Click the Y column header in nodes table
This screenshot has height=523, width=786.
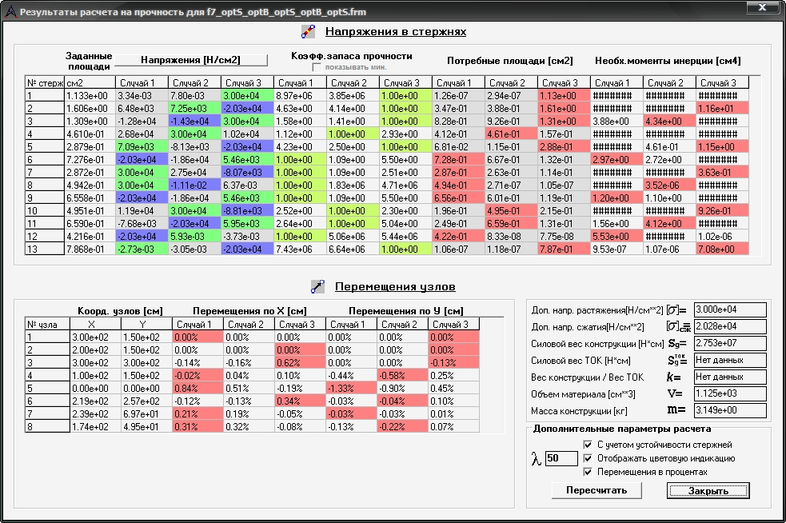(x=146, y=324)
